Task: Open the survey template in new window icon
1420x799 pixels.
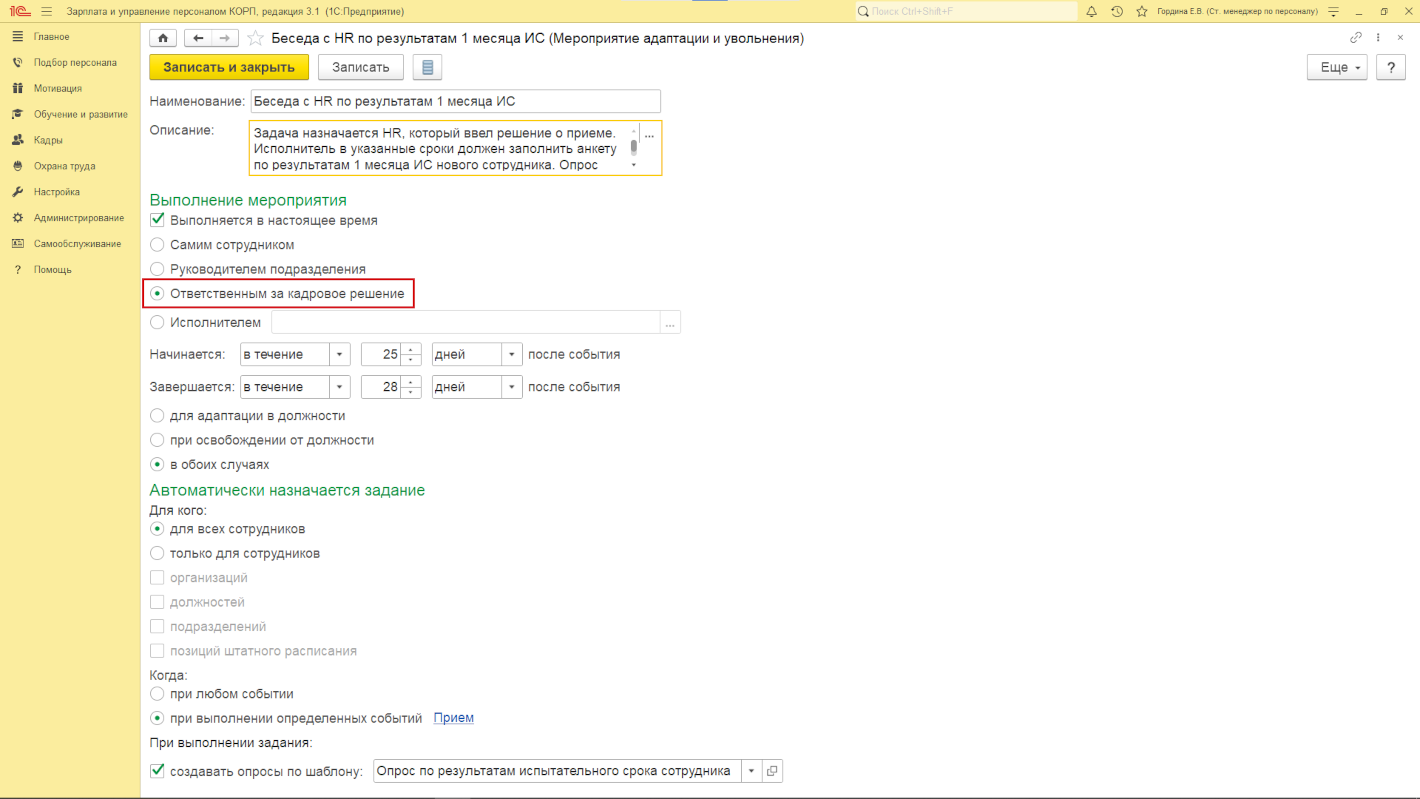Action: coord(772,771)
